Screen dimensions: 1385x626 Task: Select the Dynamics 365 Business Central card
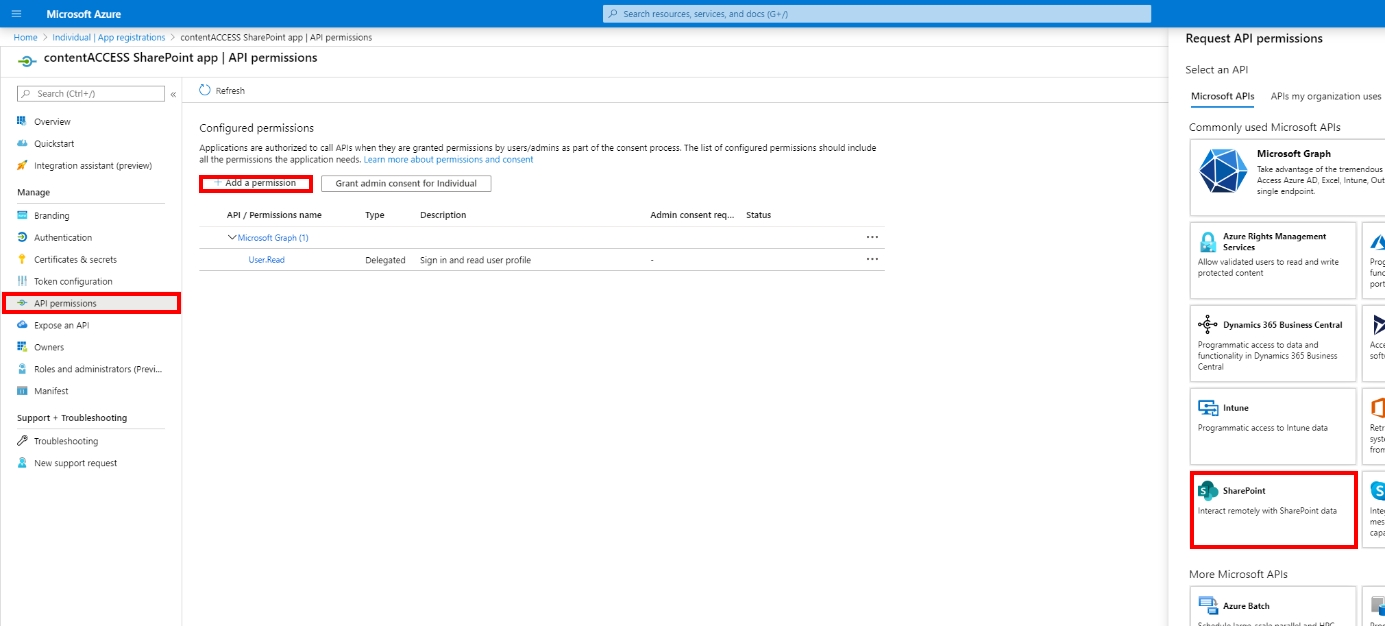click(1273, 344)
